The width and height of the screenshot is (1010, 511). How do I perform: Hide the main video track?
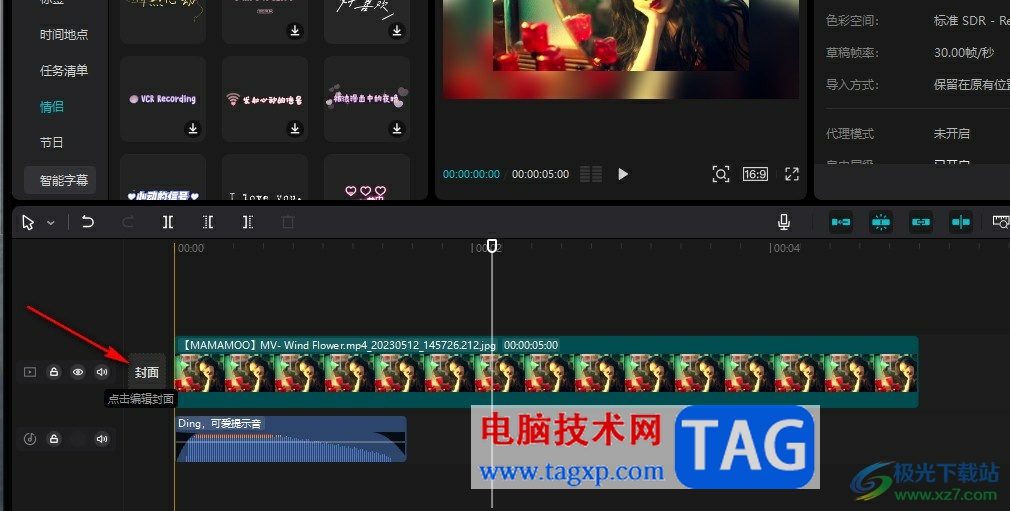78,372
